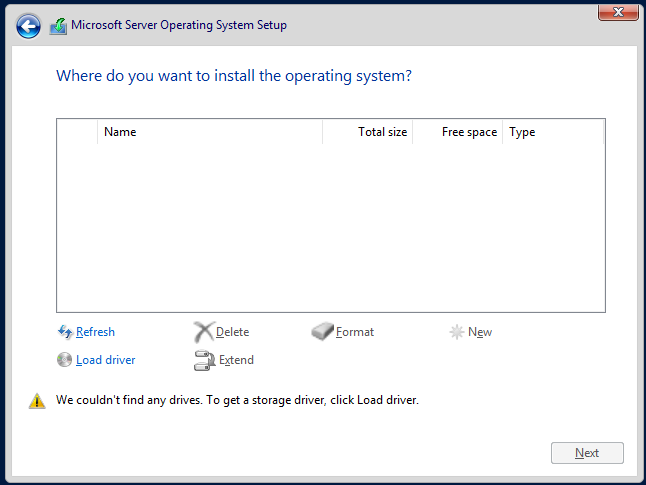Choose the New partition text link

point(480,332)
